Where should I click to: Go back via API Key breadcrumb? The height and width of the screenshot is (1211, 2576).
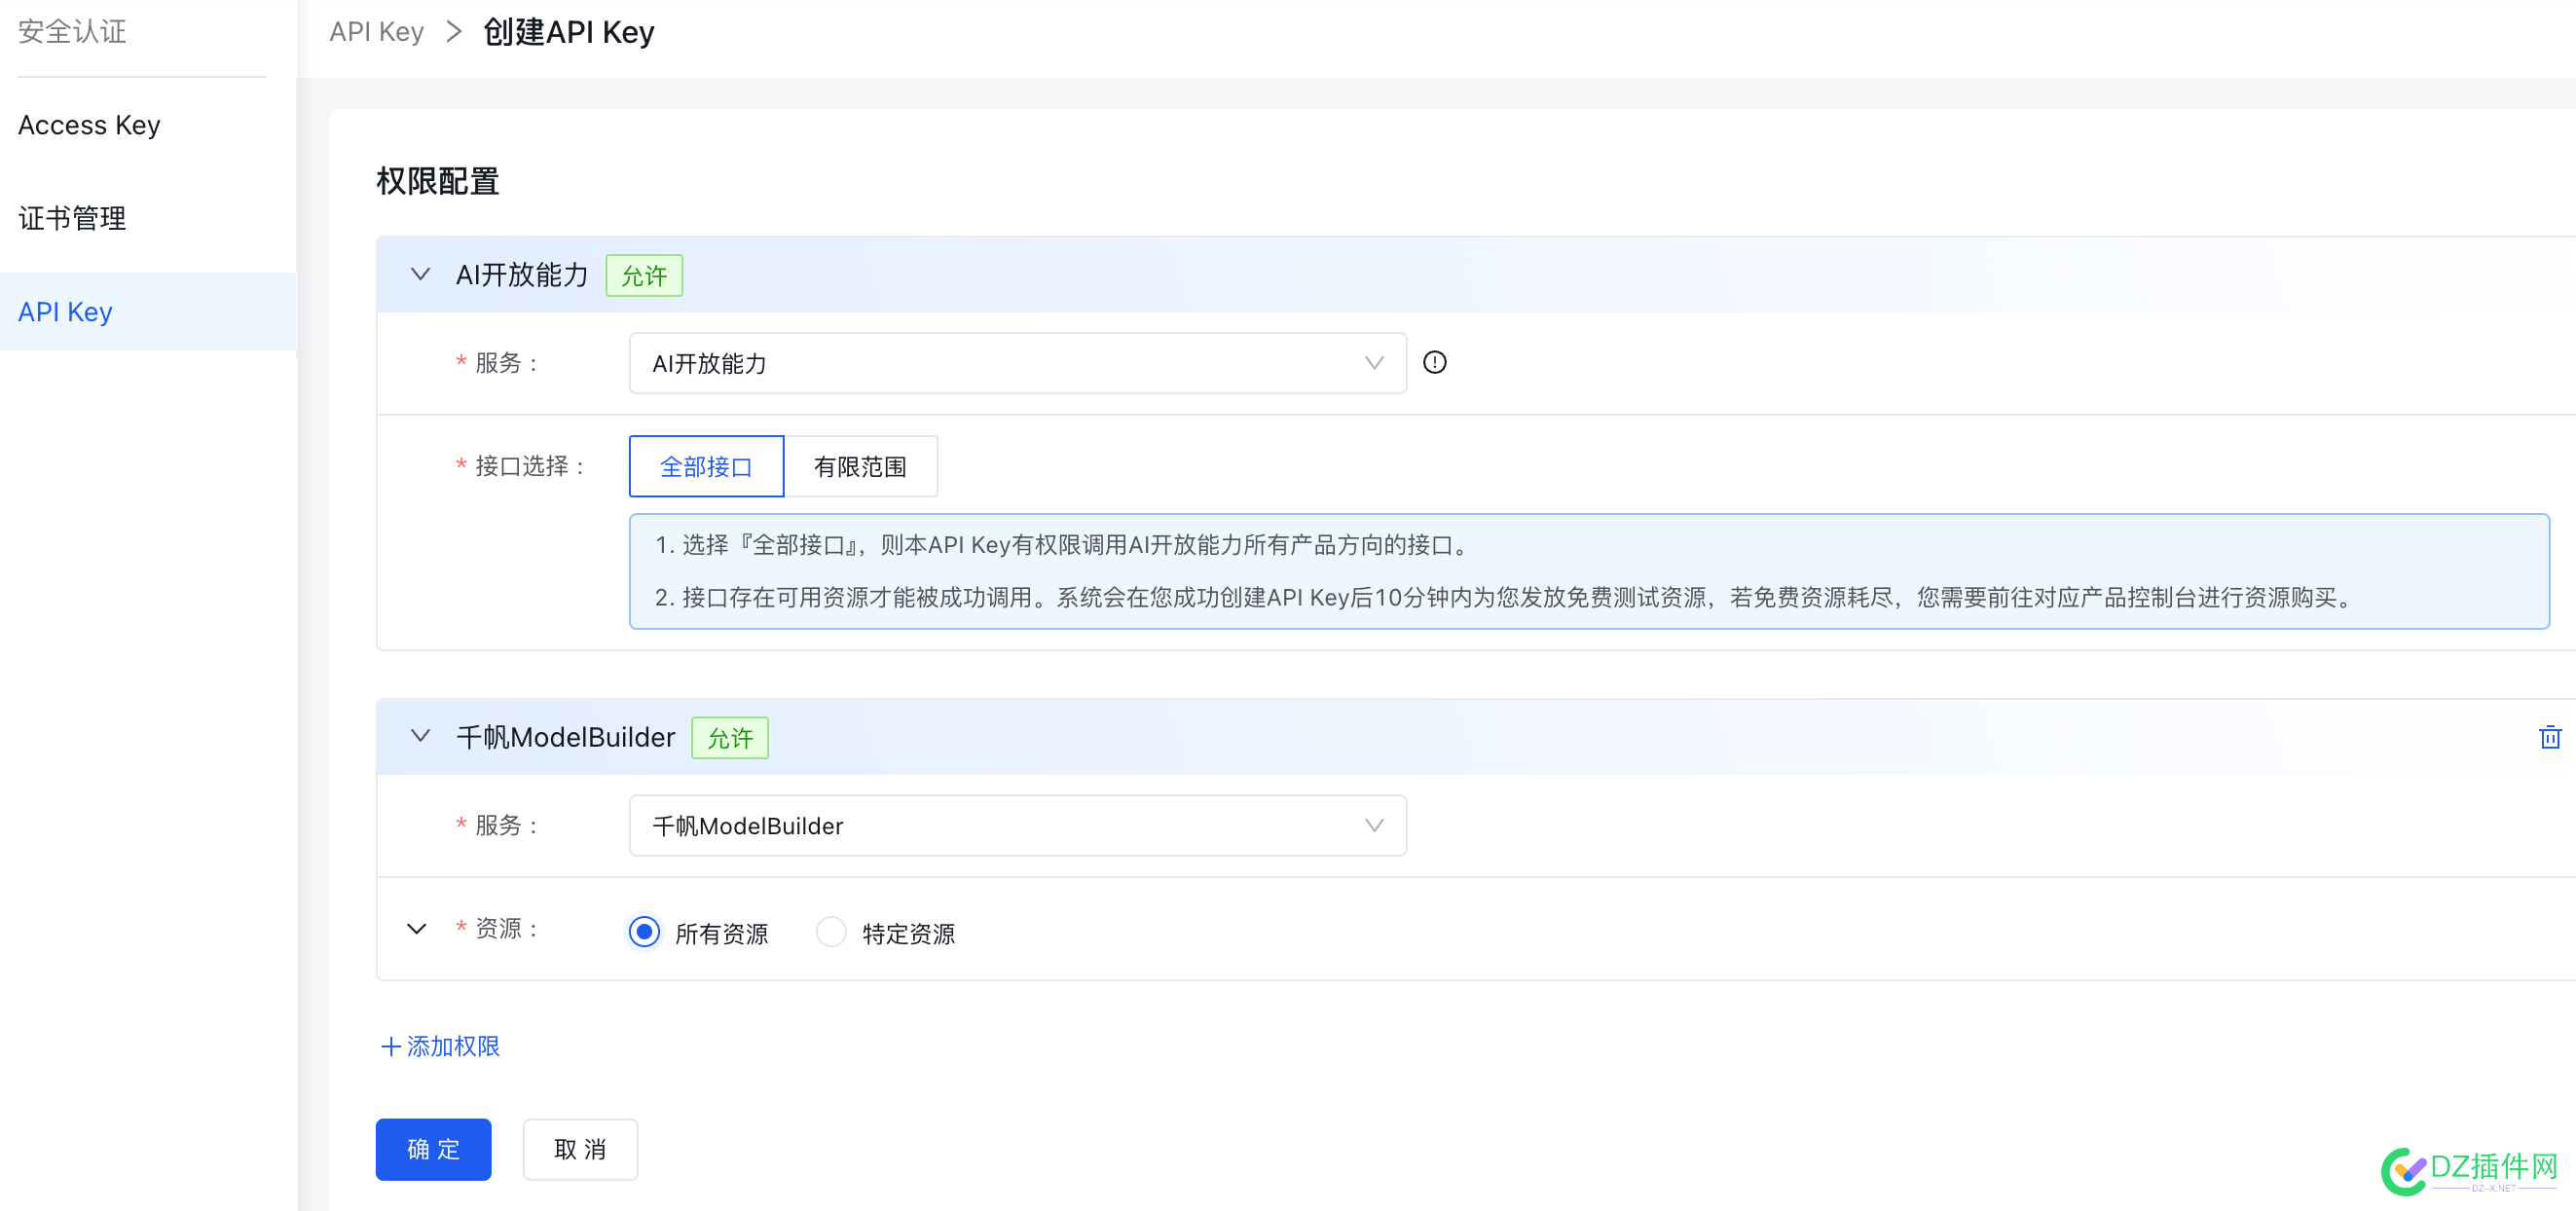(376, 32)
